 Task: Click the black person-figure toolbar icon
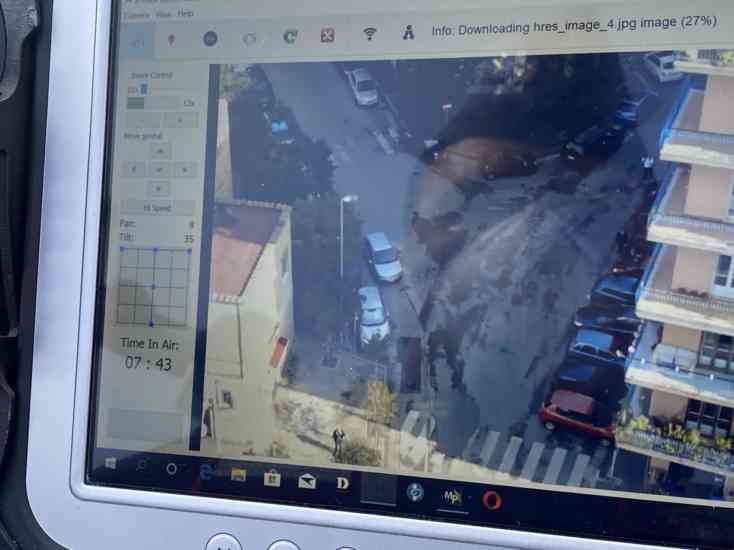[x=409, y=32]
